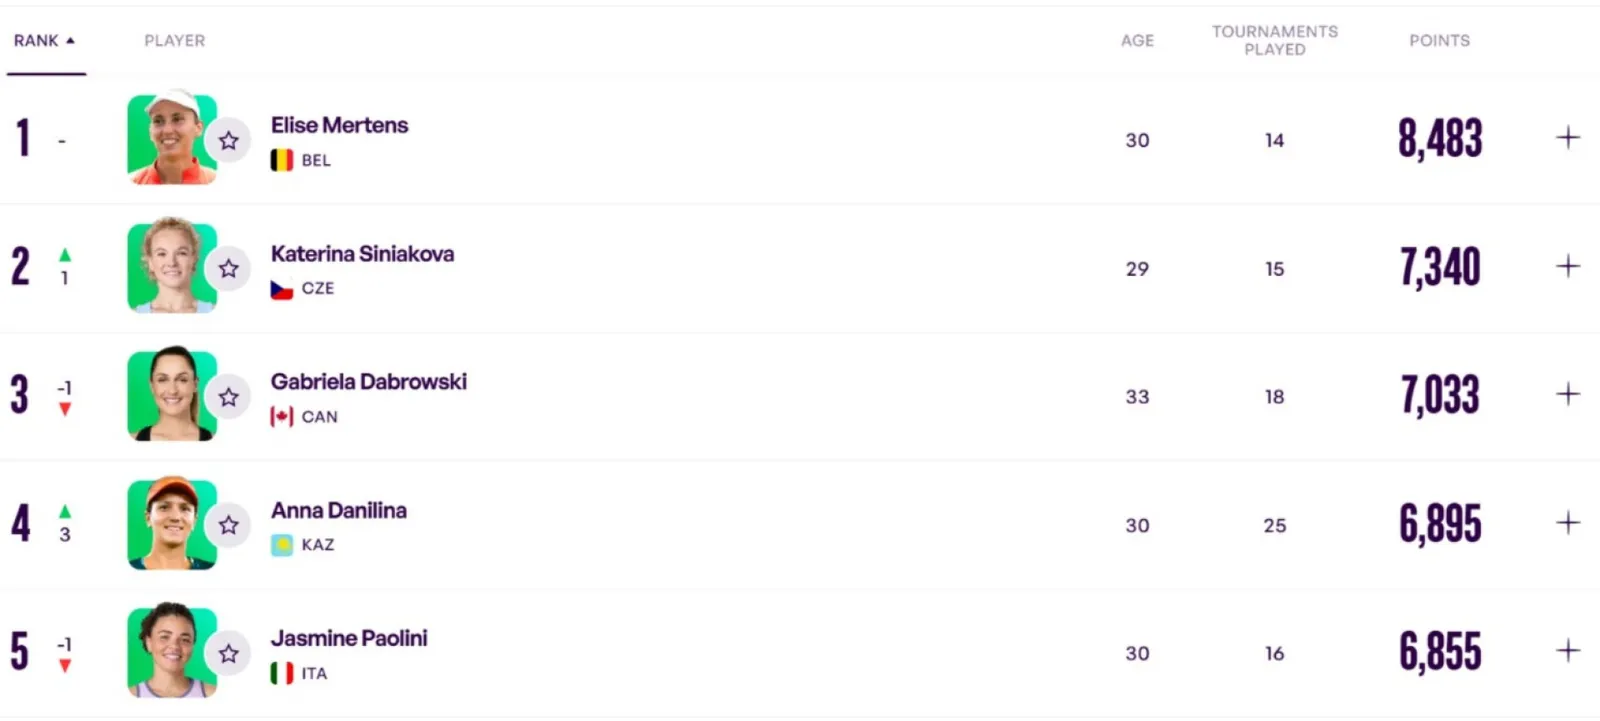This screenshot has width=1600, height=721.
Task: Expand Katerina Siniakova's points details
Action: pyautogui.click(x=1568, y=266)
